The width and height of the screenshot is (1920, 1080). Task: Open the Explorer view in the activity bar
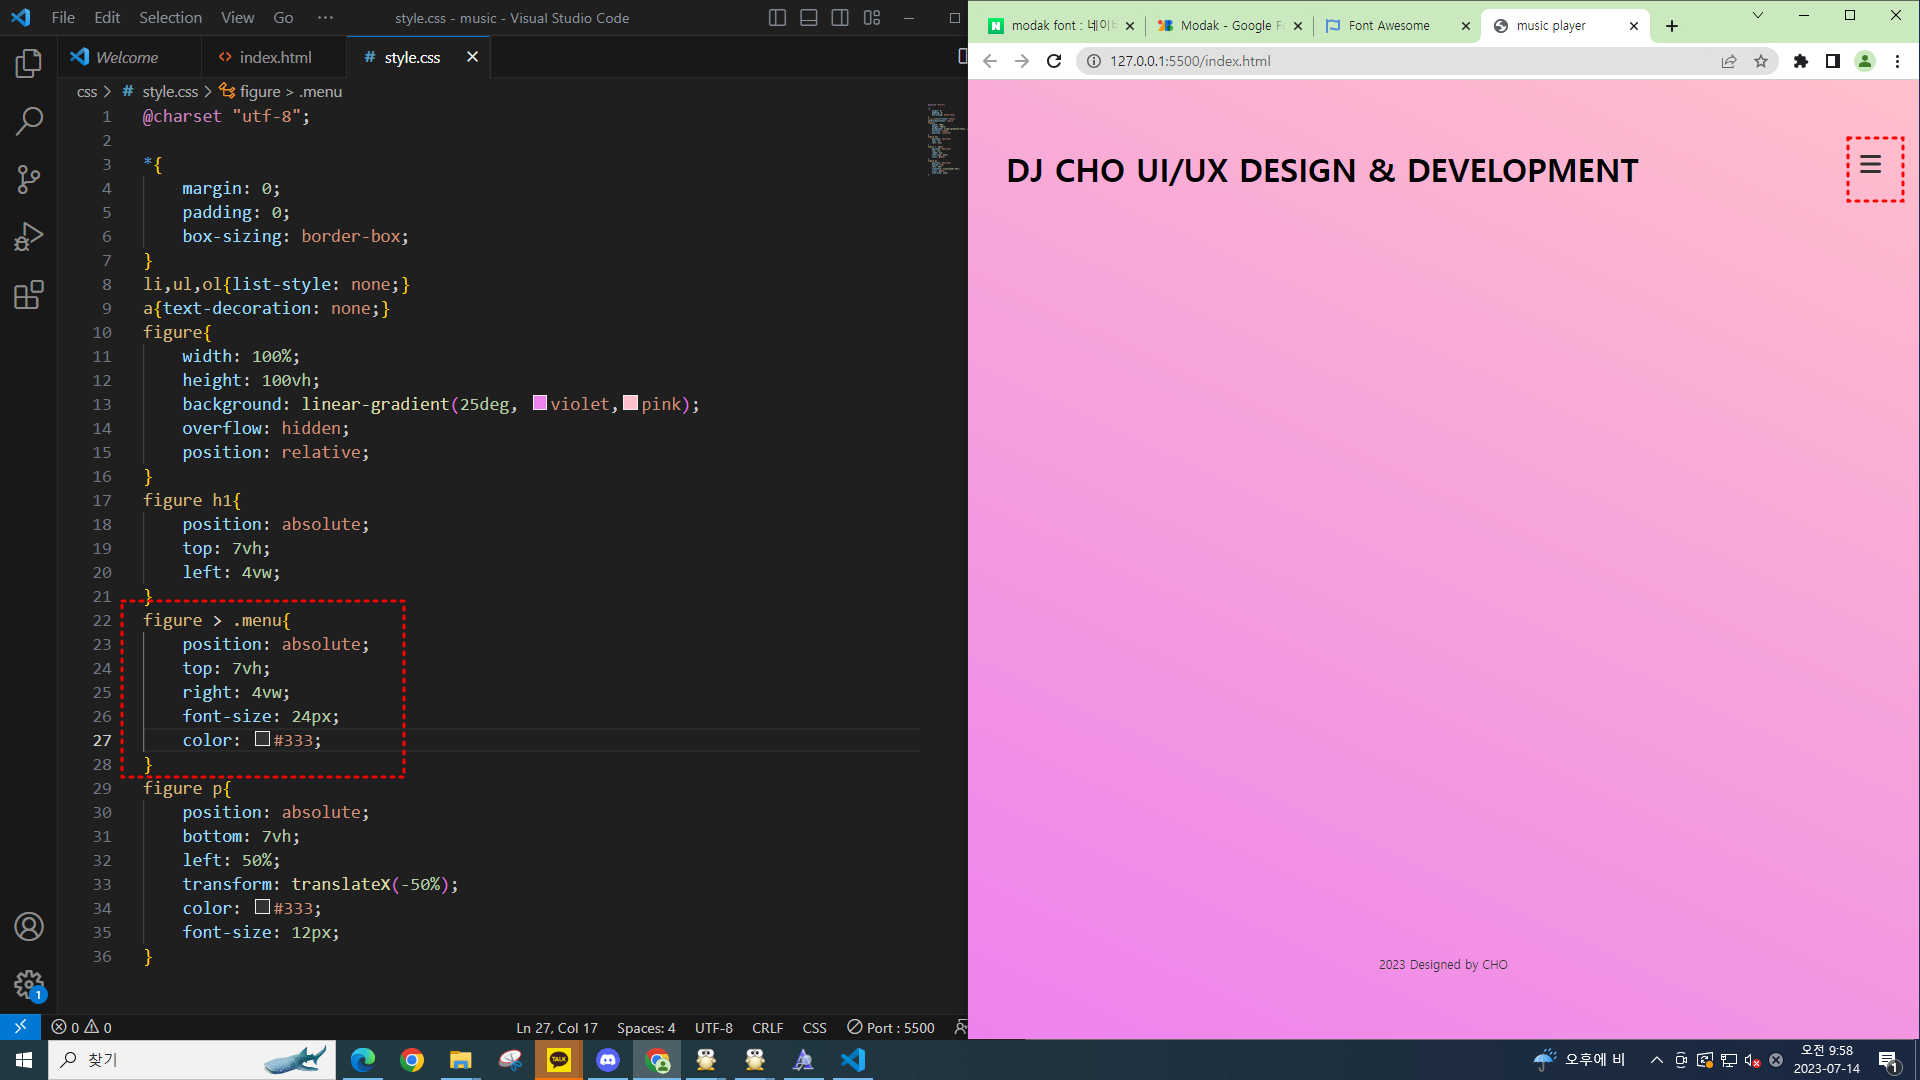[29, 64]
